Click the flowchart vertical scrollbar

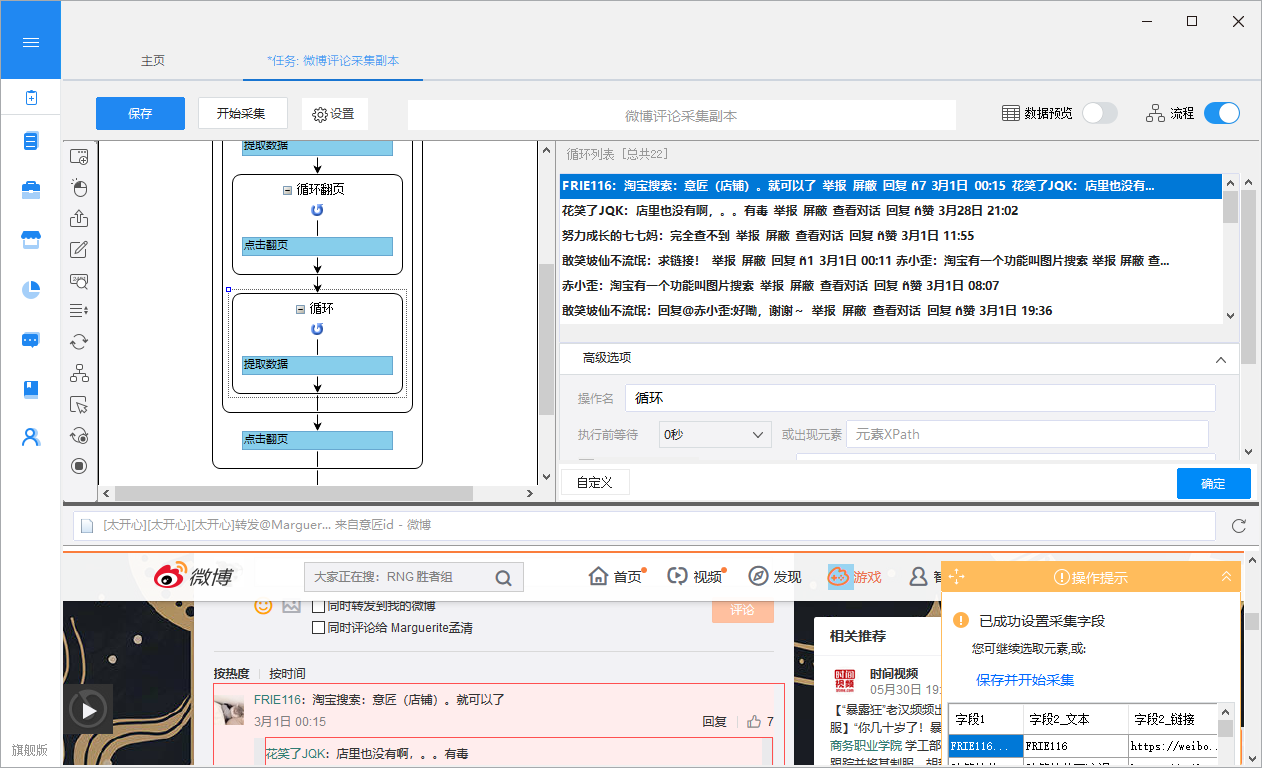pyautogui.click(x=546, y=340)
